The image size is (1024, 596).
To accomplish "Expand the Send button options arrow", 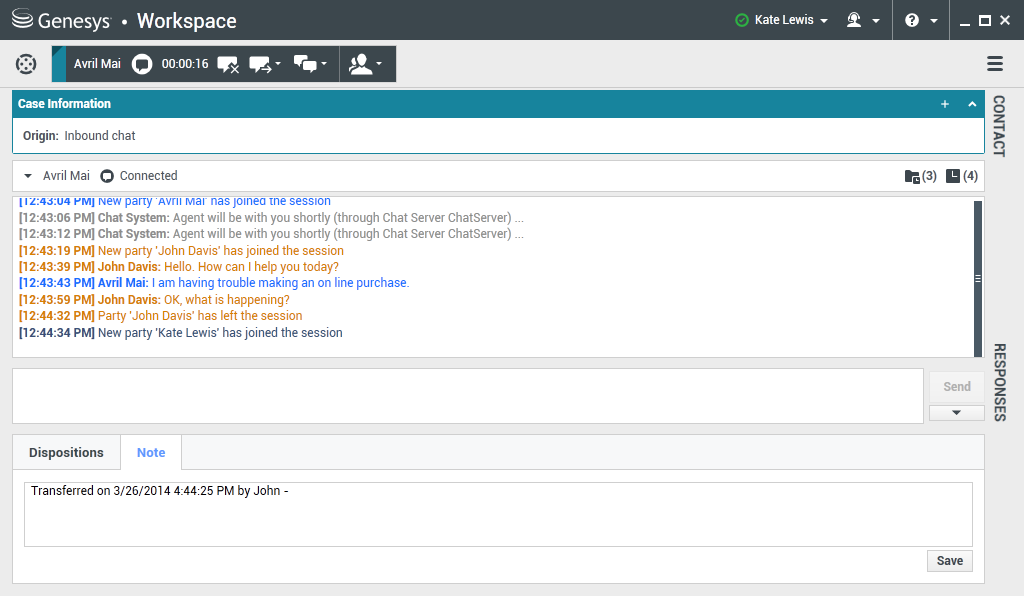I will tap(956, 412).
